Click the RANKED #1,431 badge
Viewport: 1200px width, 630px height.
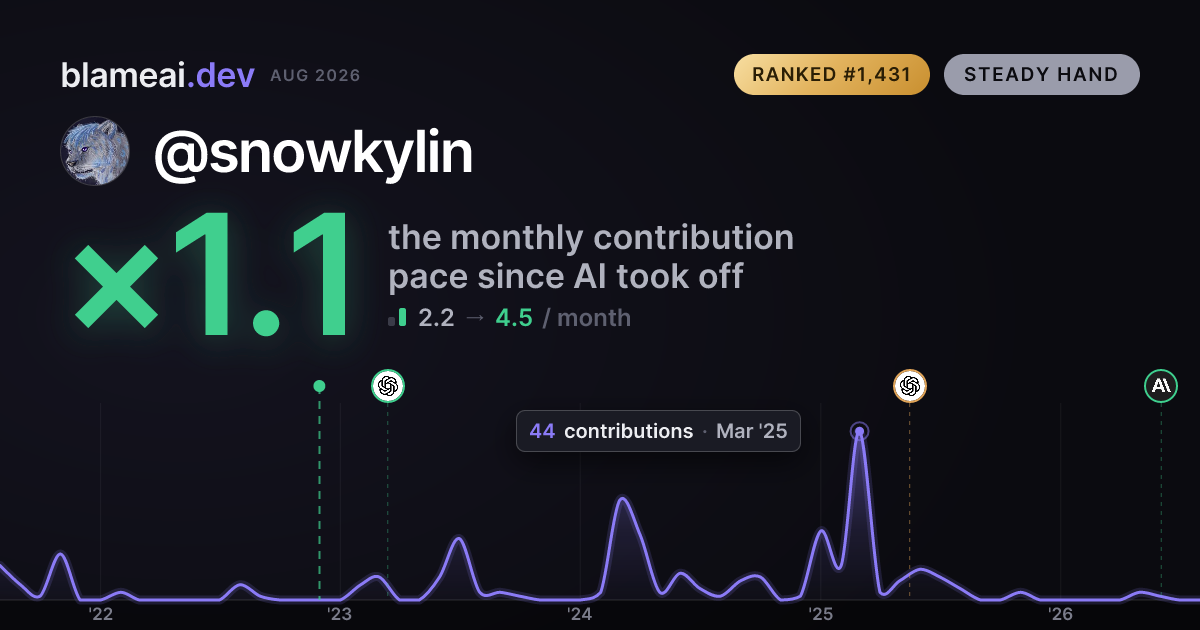pos(832,75)
